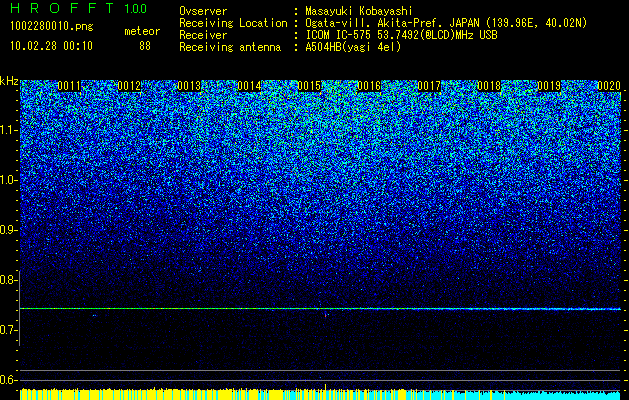Click the 0.8 frequency axis label
Image resolution: width=629 pixels, height=400 pixels.
point(8,280)
